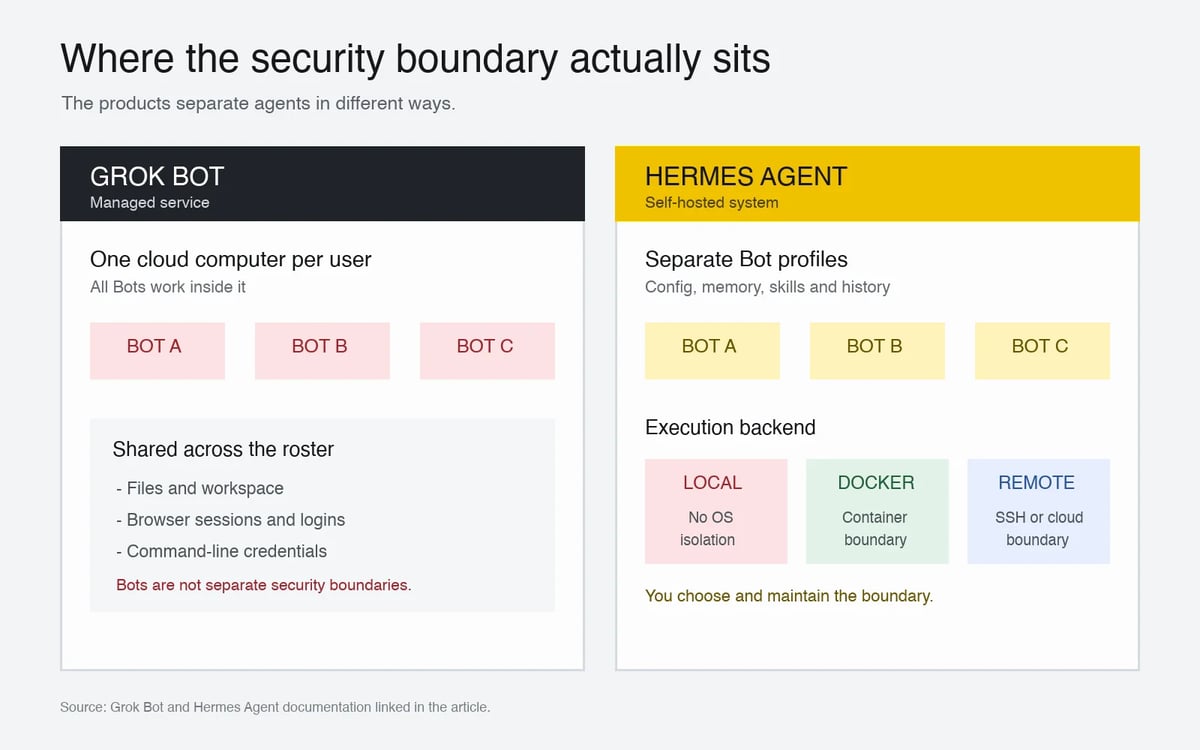Click the HERMES AGENT header banner
Image resolution: width=1200 pixels, height=750 pixels.
pos(877,184)
